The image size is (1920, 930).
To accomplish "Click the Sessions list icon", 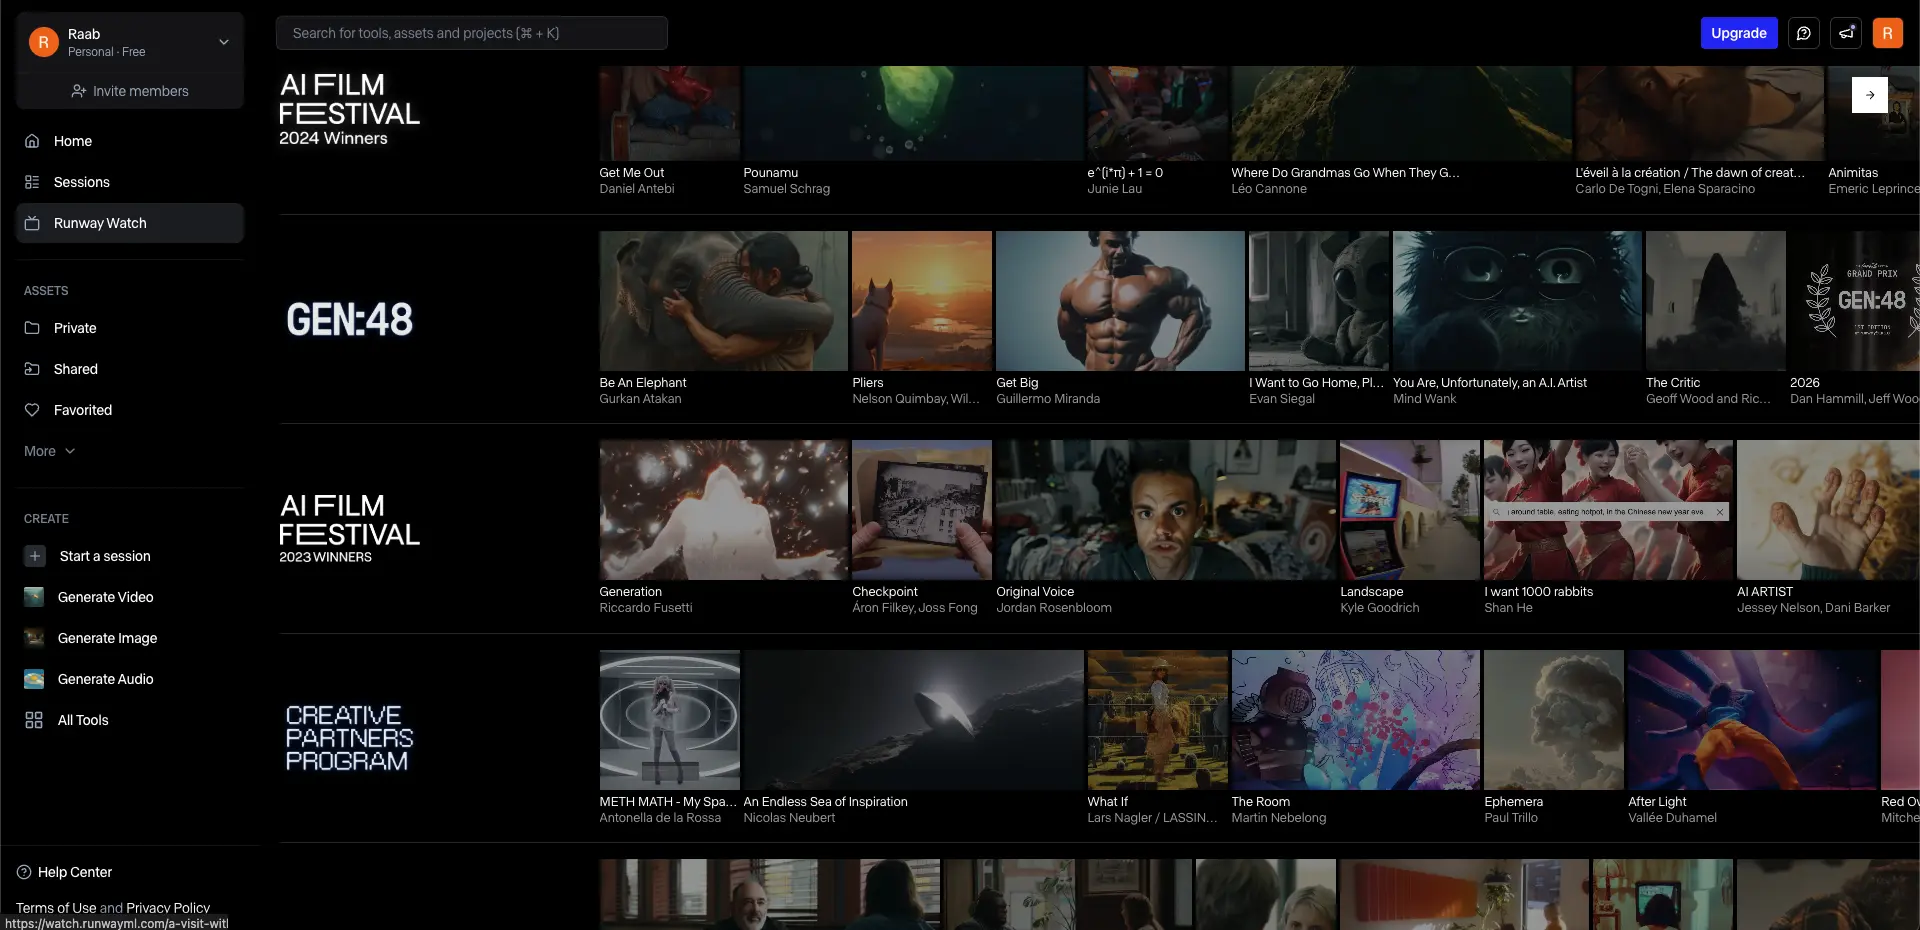I will point(32,182).
